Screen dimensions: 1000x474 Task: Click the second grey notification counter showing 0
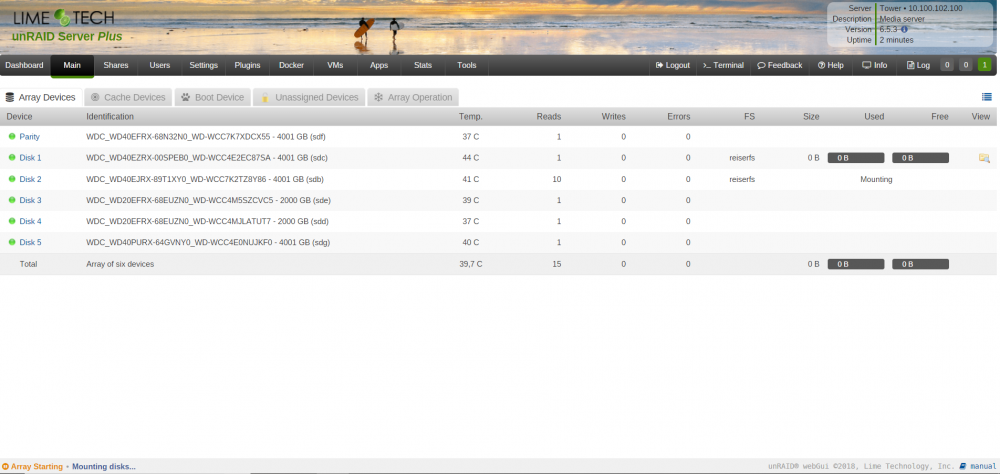pyautogui.click(x=966, y=65)
